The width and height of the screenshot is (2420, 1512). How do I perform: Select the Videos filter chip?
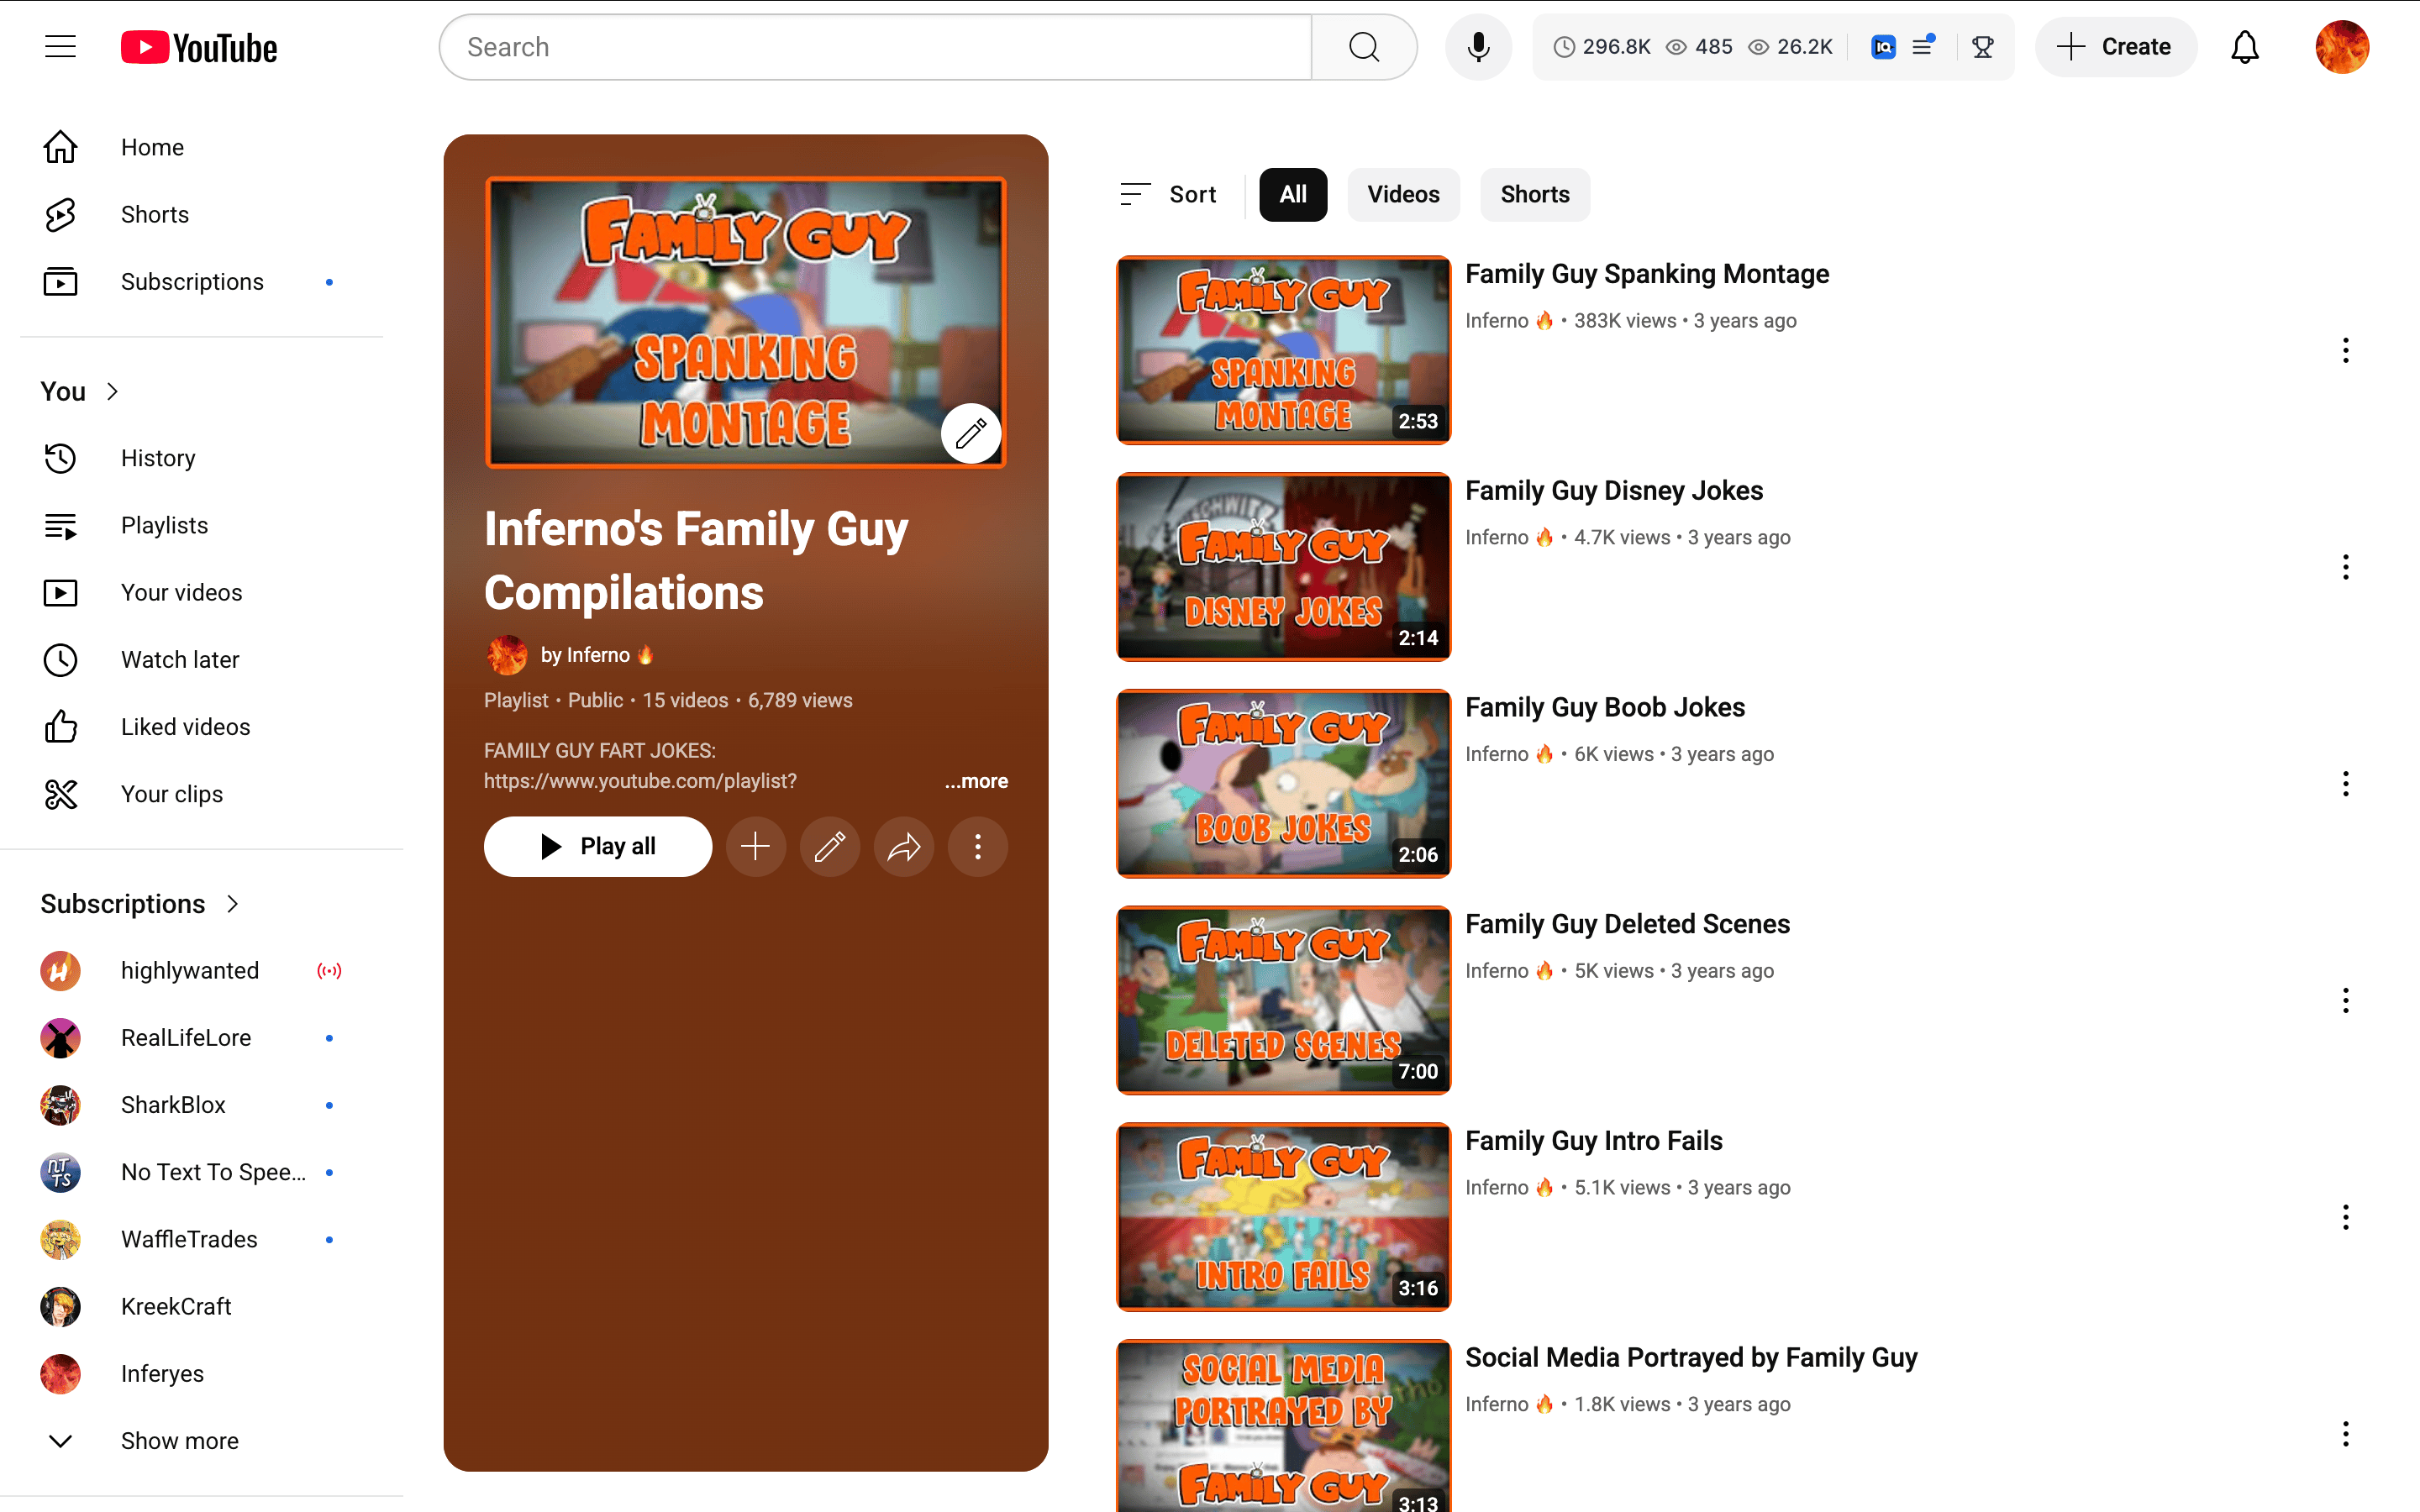(1403, 194)
